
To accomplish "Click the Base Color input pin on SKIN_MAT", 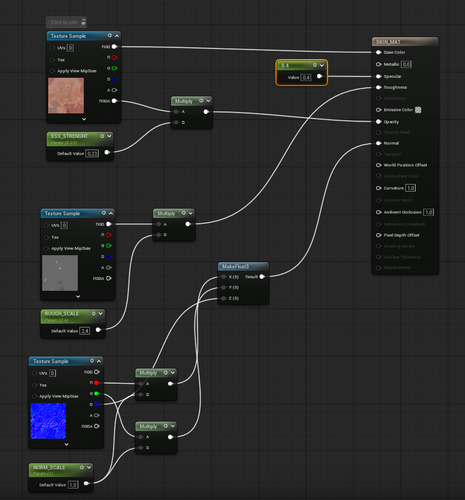I will pyautogui.click(x=378, y=52).
